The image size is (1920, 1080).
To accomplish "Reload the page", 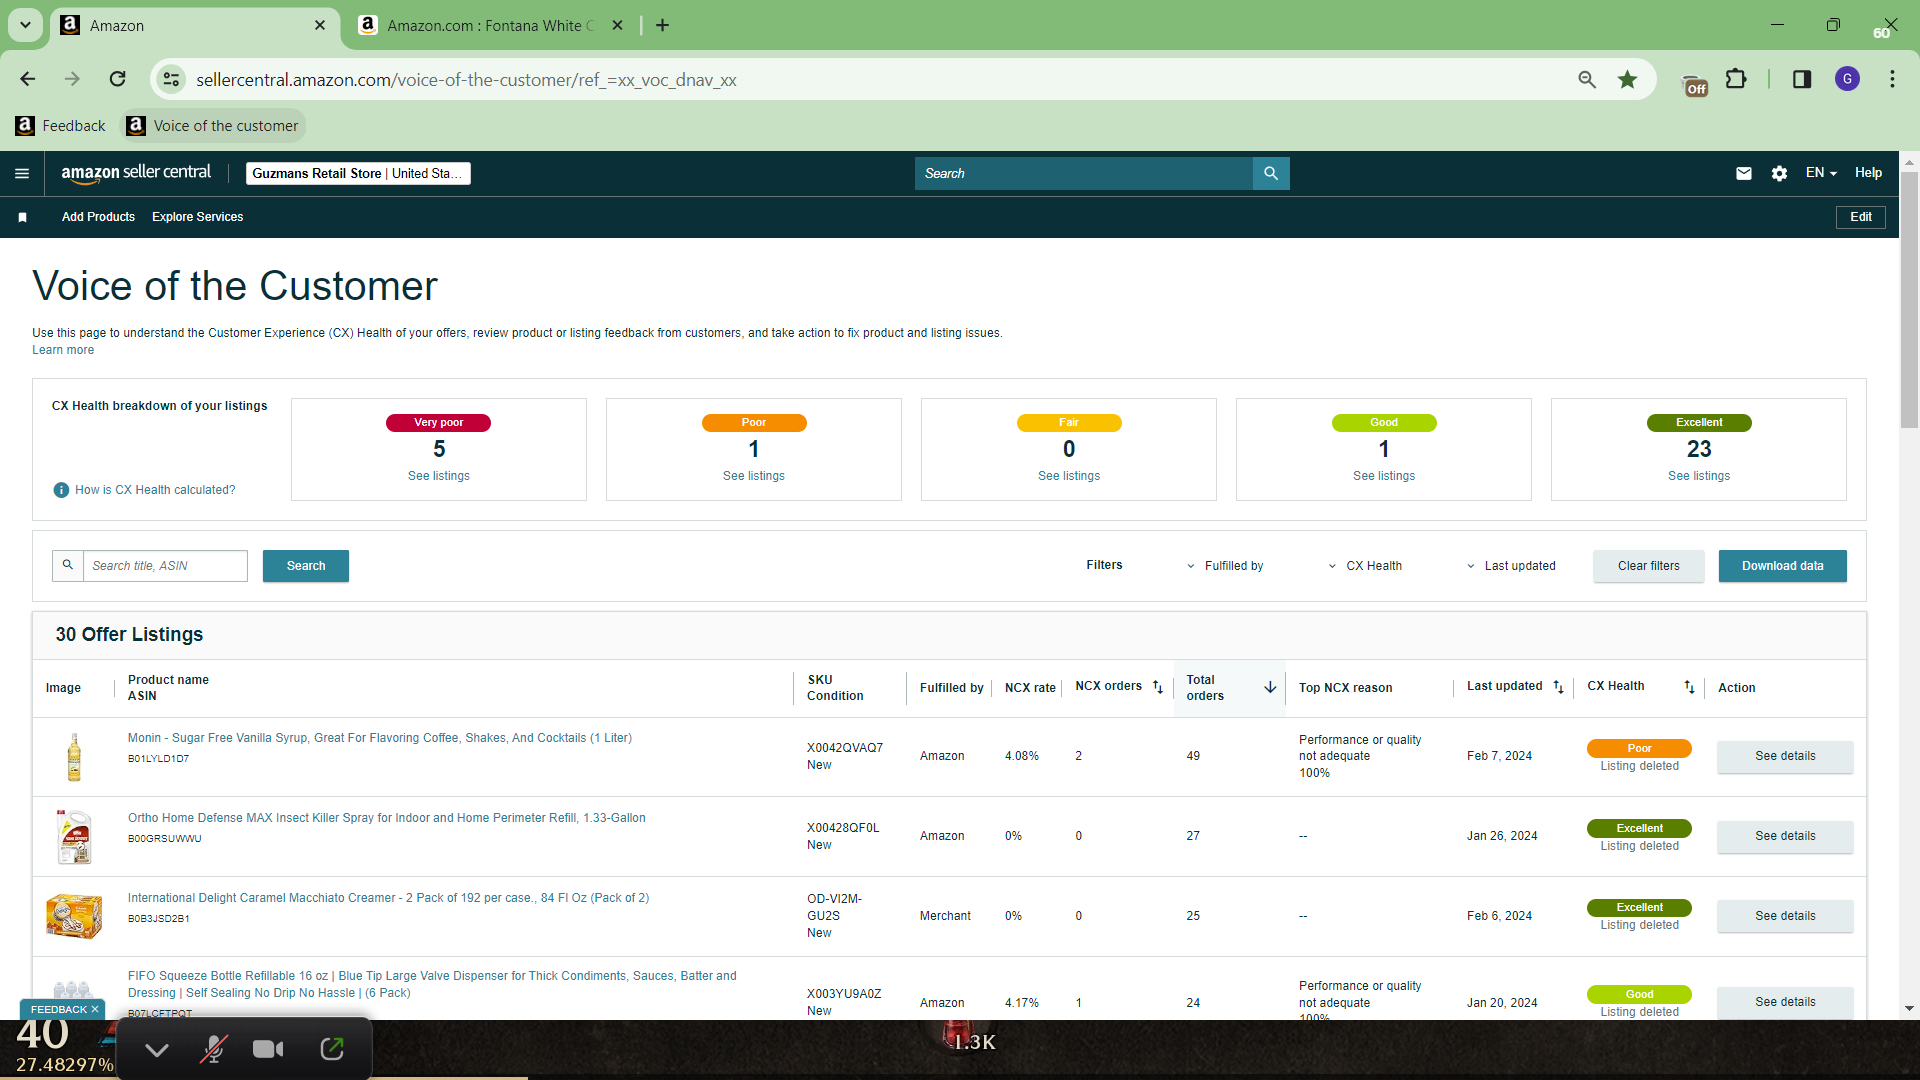I will 118,79.
